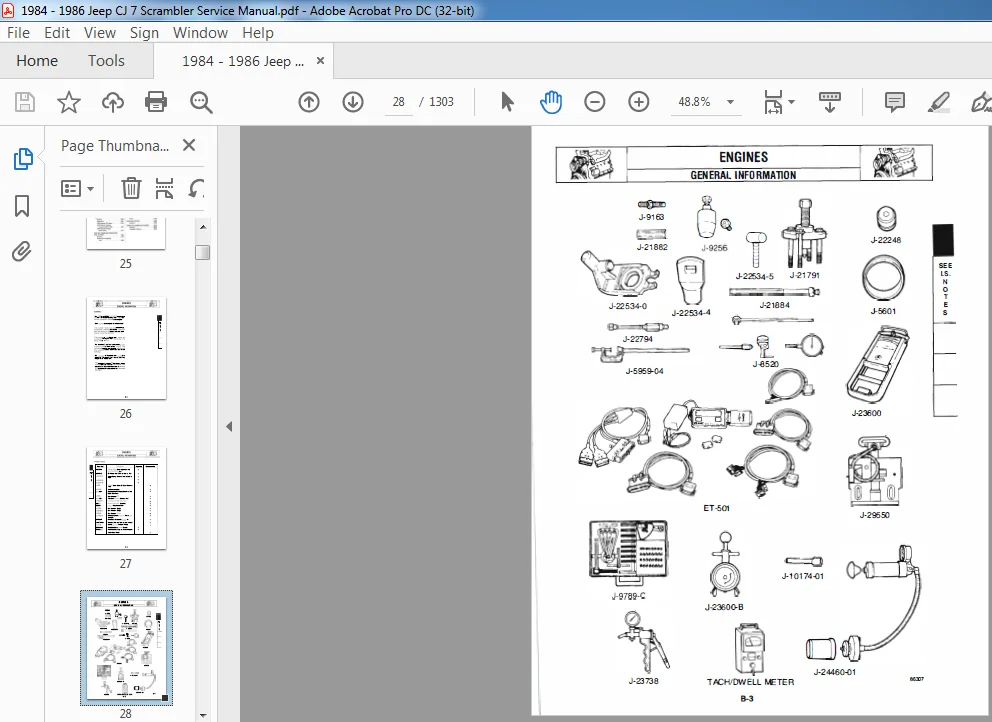
Task: Click the J-23600 tool label
Action: pos(866,413)
